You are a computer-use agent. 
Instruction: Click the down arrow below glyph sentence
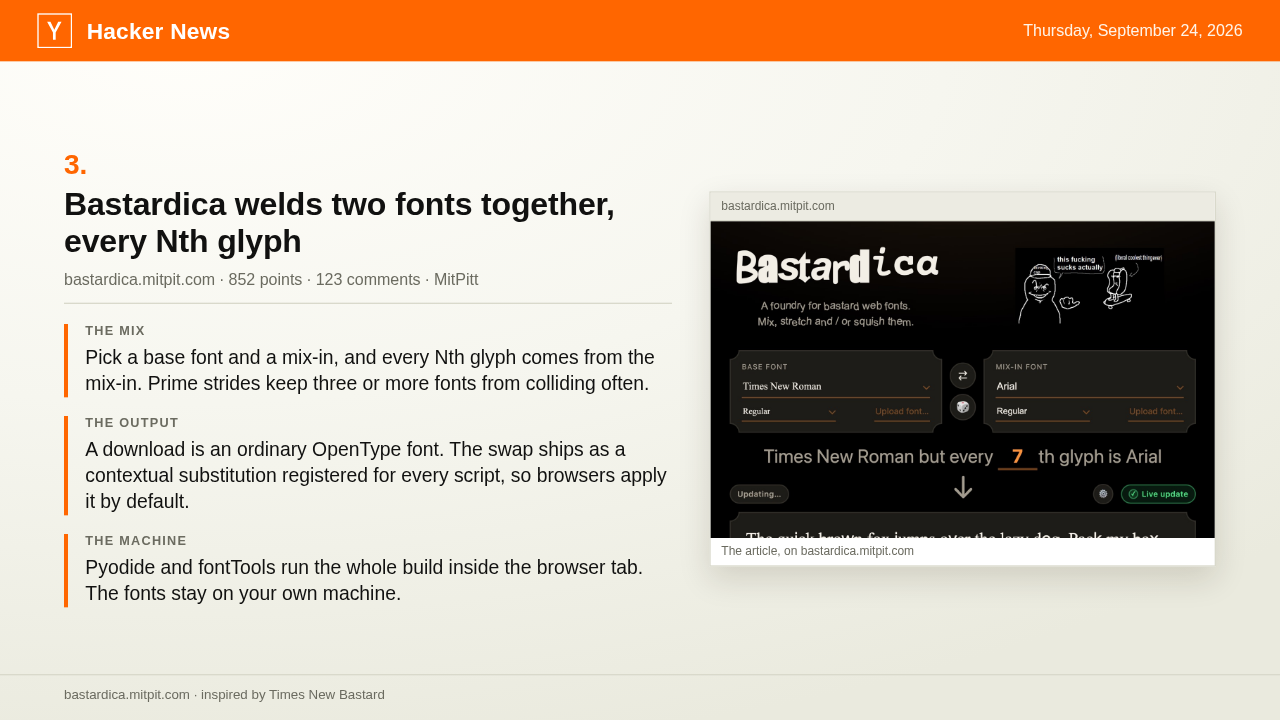pyautogui.click(x=963, y=488)
